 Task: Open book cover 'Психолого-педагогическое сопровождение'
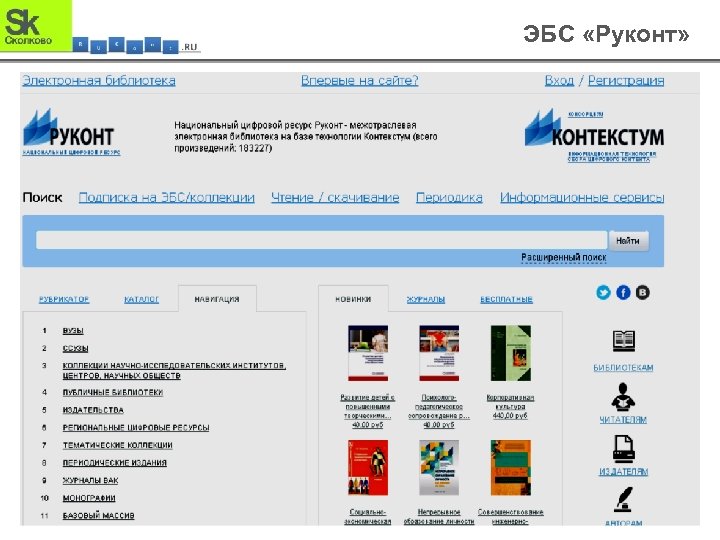click(x=439, y=353)
